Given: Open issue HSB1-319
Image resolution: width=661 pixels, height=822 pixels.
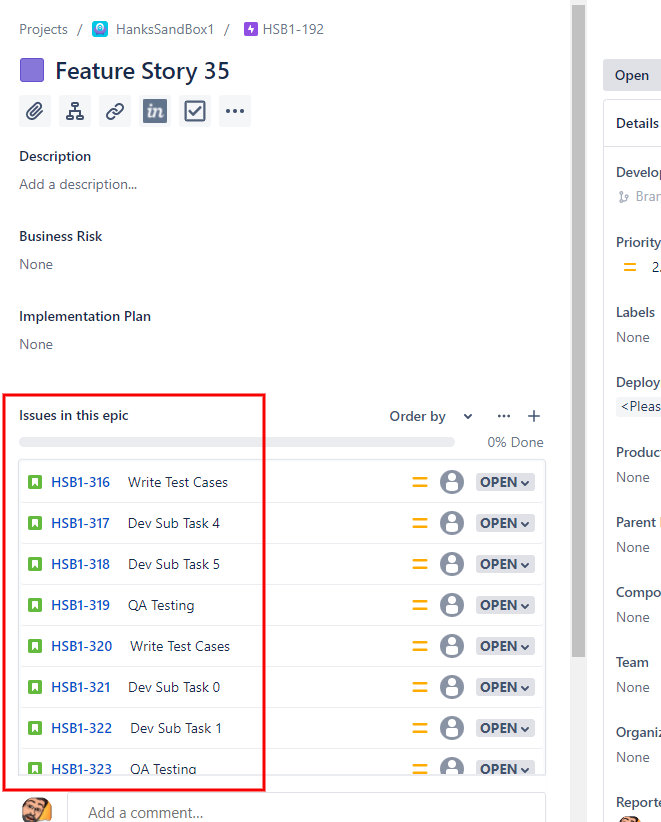Looking at the screenshot, I should pyautogui.click(x=81, y=605).
